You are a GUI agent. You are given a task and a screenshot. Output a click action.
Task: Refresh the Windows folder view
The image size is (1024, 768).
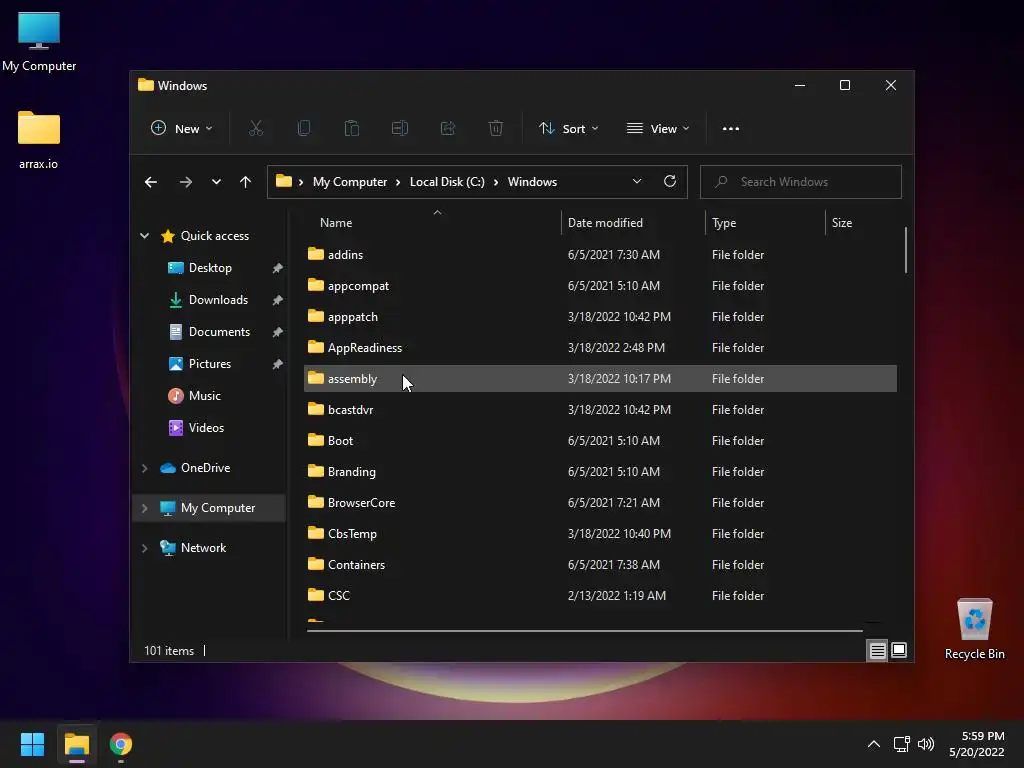670,182
